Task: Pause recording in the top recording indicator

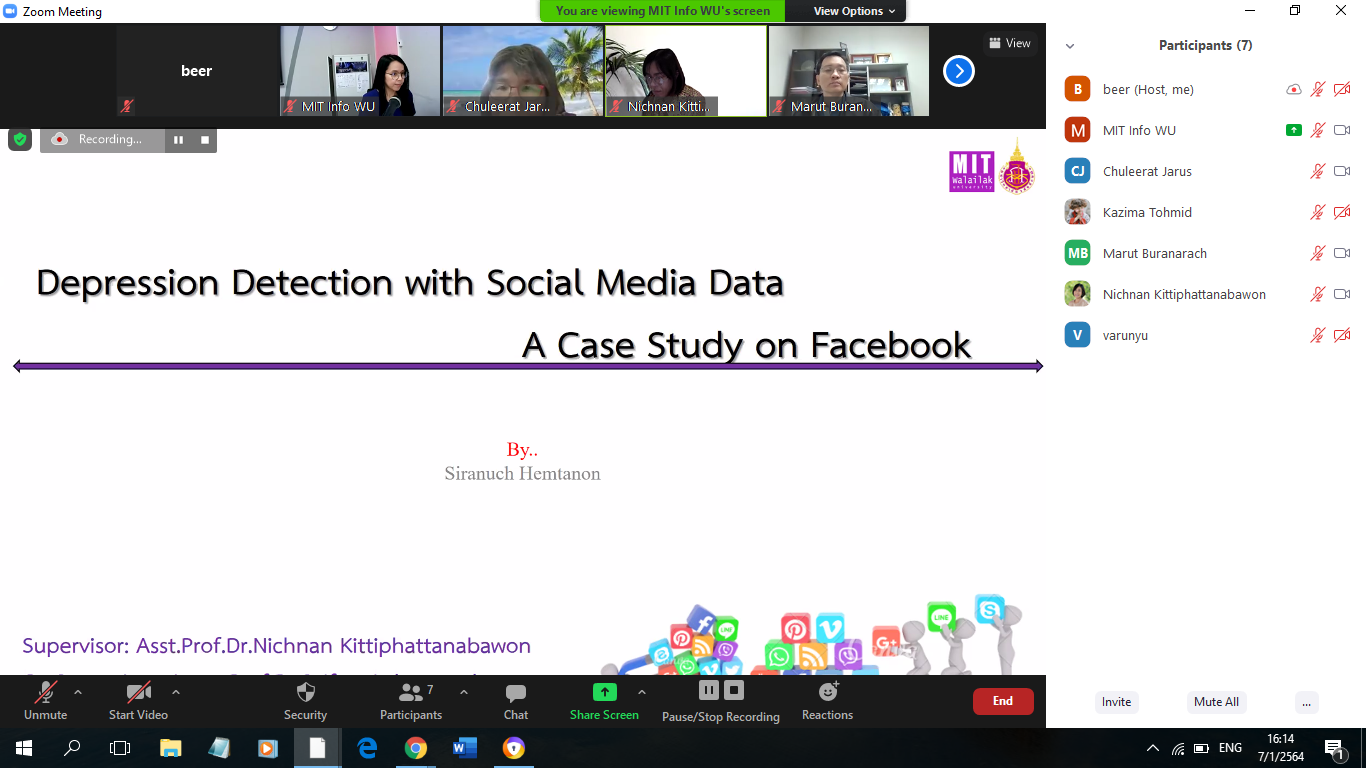Action: 178,140
